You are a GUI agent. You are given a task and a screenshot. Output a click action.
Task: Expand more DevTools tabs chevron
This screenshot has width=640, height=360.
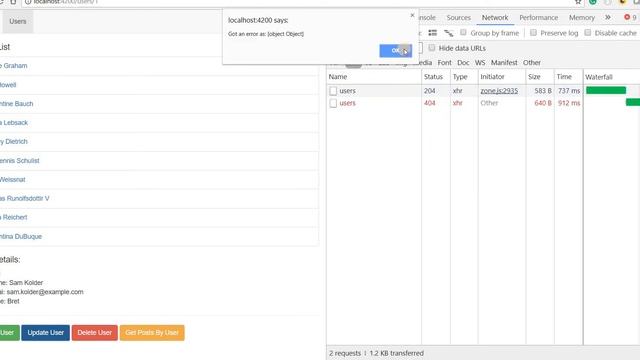pyautogui.click(x=608, y=17)
